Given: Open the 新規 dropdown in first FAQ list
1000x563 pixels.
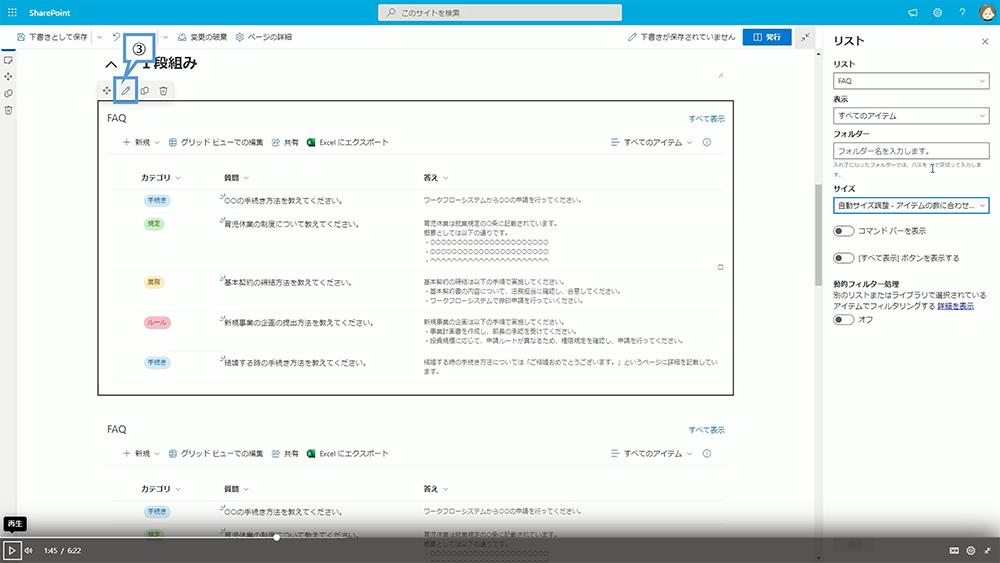Looking at the screenshot, I should 141,142.
